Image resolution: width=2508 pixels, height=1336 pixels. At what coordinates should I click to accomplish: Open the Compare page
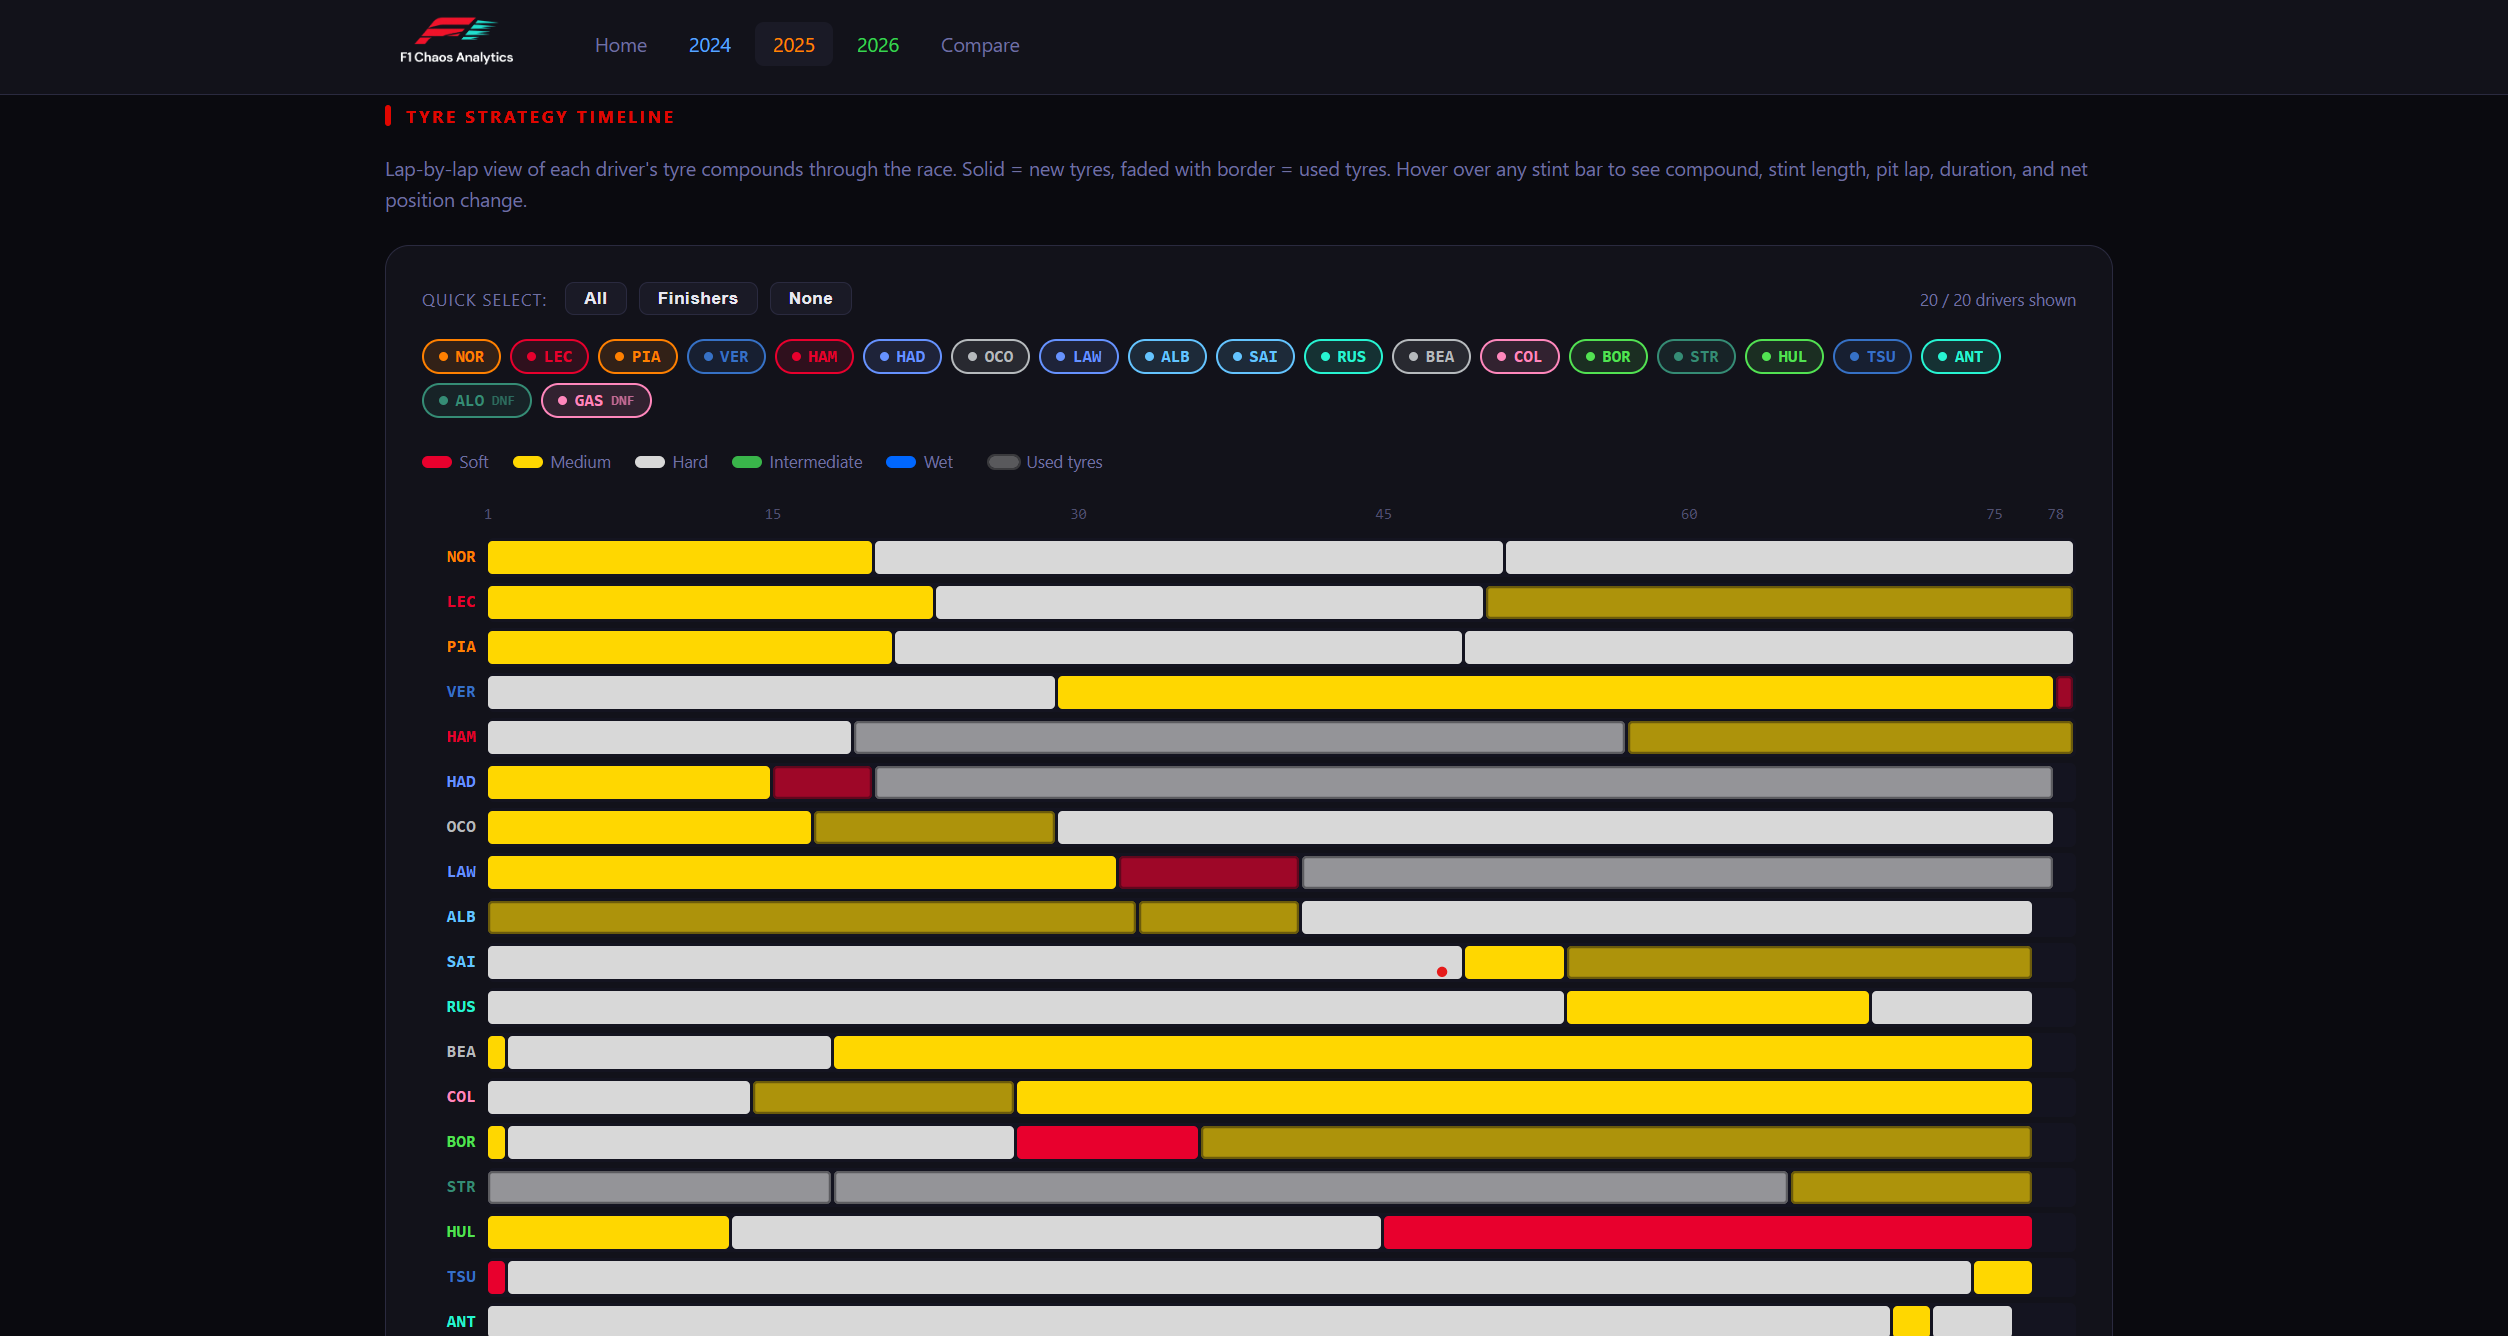(x=980, y=45)
